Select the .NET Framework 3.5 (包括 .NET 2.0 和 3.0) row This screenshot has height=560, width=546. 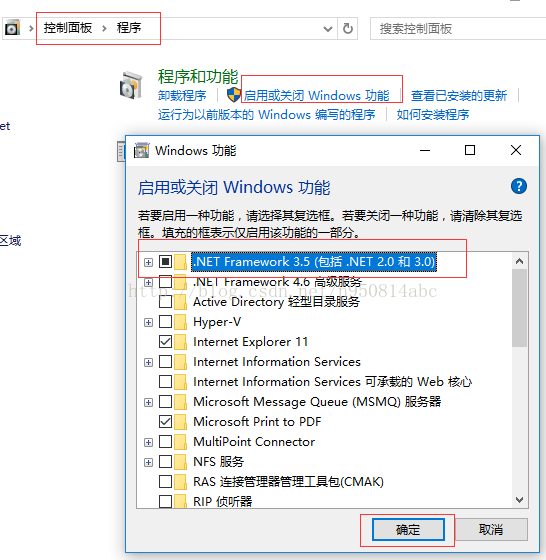pos(314,262)
